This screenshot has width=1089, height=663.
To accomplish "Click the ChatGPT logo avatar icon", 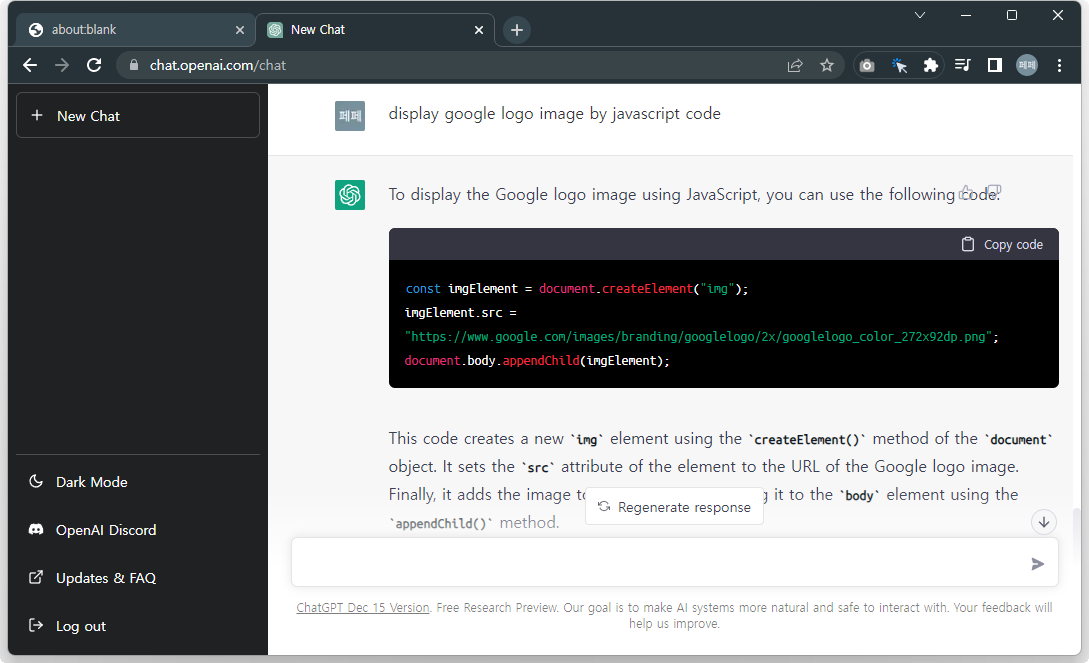I will (x=350, y=195).
